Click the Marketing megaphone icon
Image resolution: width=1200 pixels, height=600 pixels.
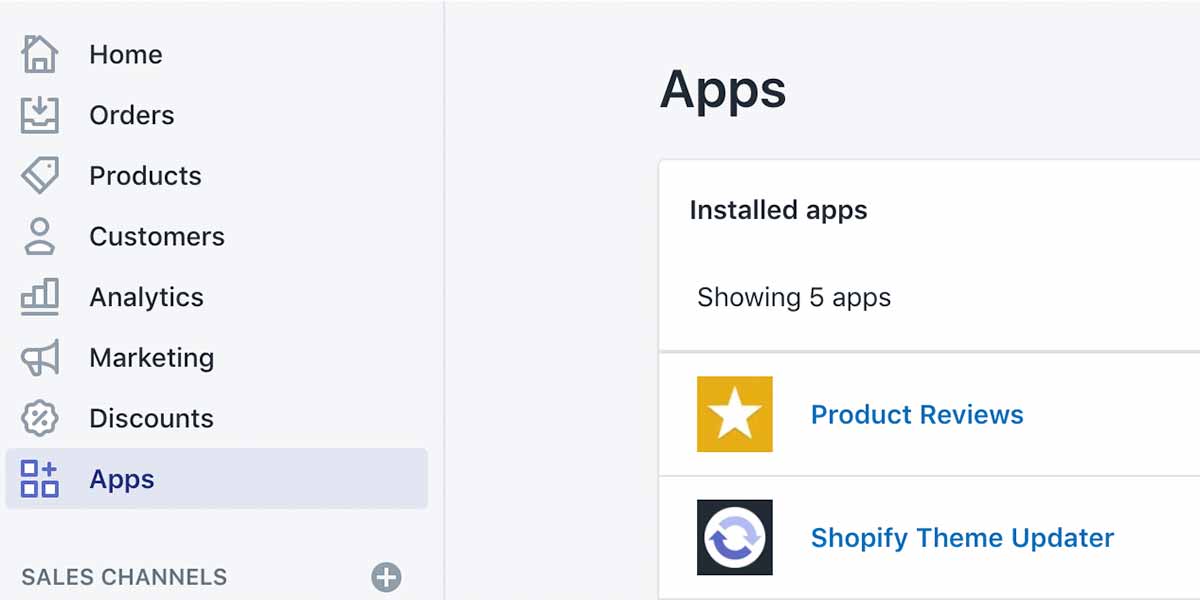coord(40,358)
